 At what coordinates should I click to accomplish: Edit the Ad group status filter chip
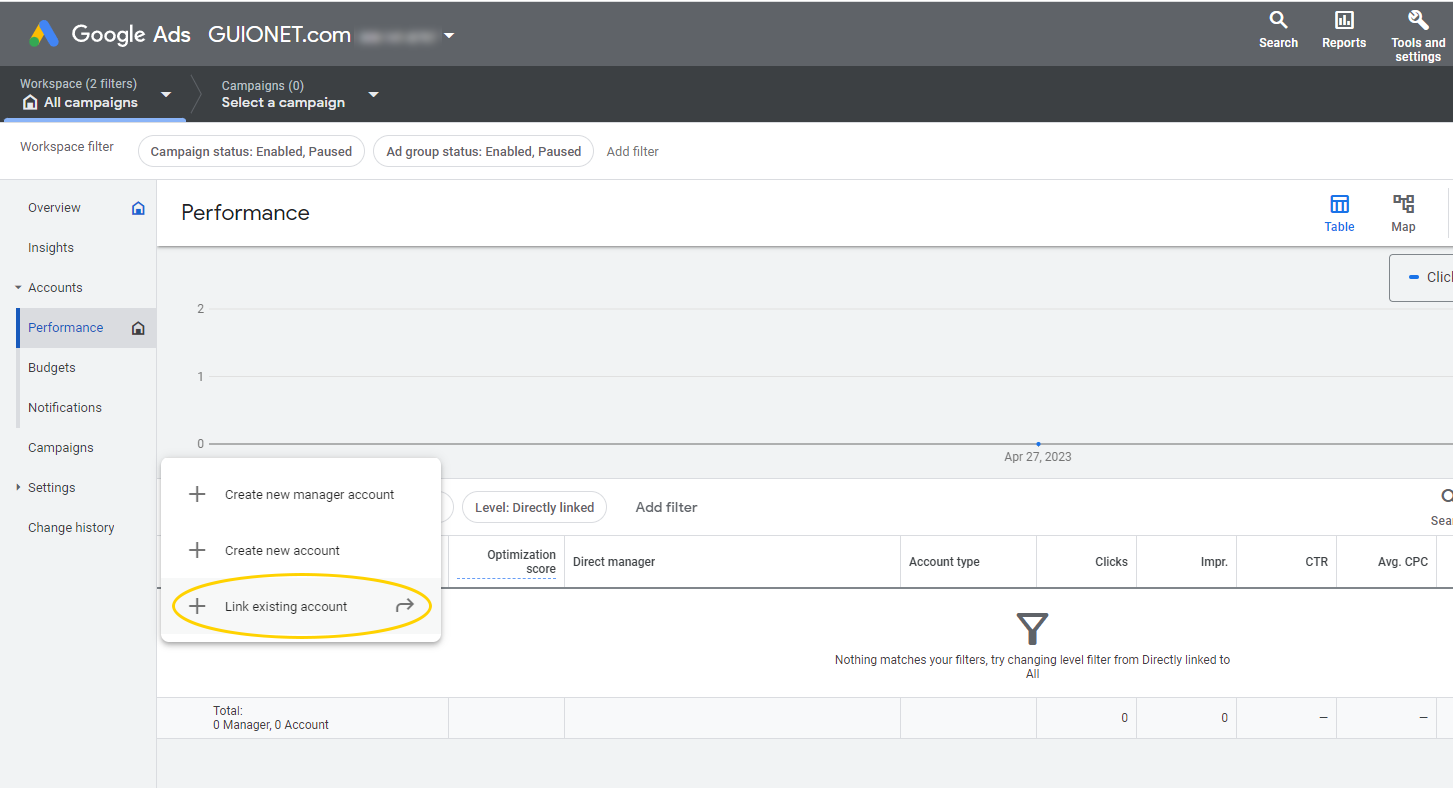(483, 152)
